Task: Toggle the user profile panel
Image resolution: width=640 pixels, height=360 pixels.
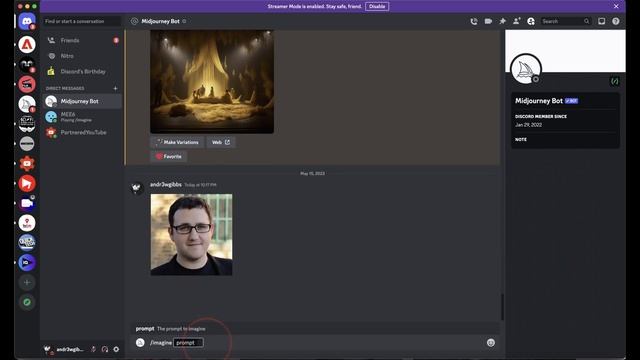Action: (531, 21)
